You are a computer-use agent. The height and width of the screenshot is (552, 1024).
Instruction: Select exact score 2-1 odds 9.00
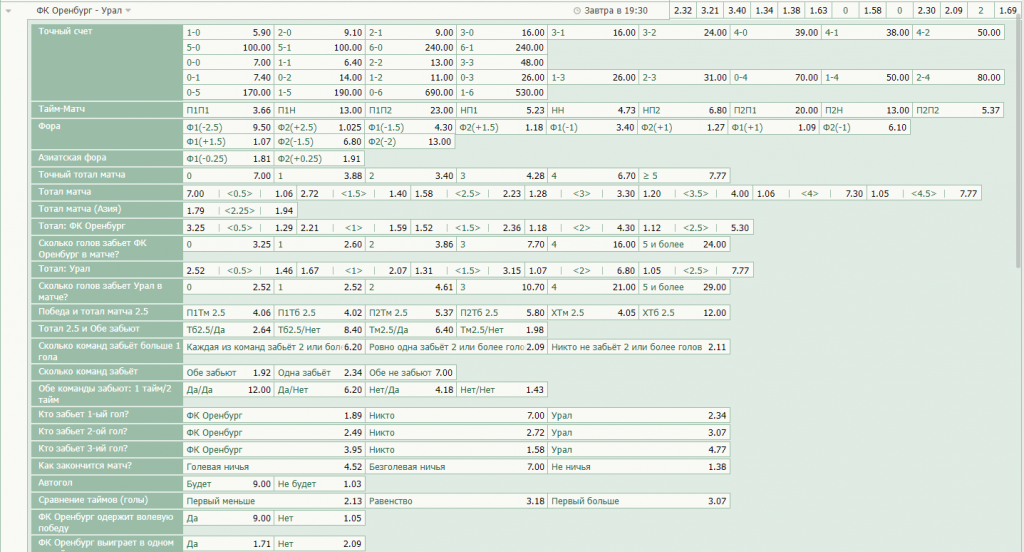coord(410,33)
